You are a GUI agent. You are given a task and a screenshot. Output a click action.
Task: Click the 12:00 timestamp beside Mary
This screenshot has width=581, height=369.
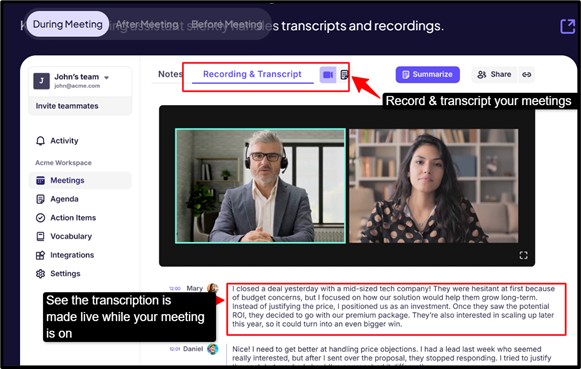point(175,289)
